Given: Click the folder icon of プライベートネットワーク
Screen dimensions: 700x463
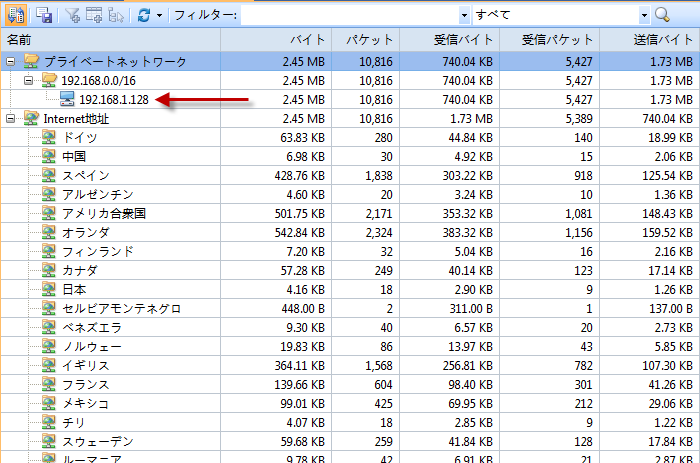Looking at the screenshot, I should point(31,61).
